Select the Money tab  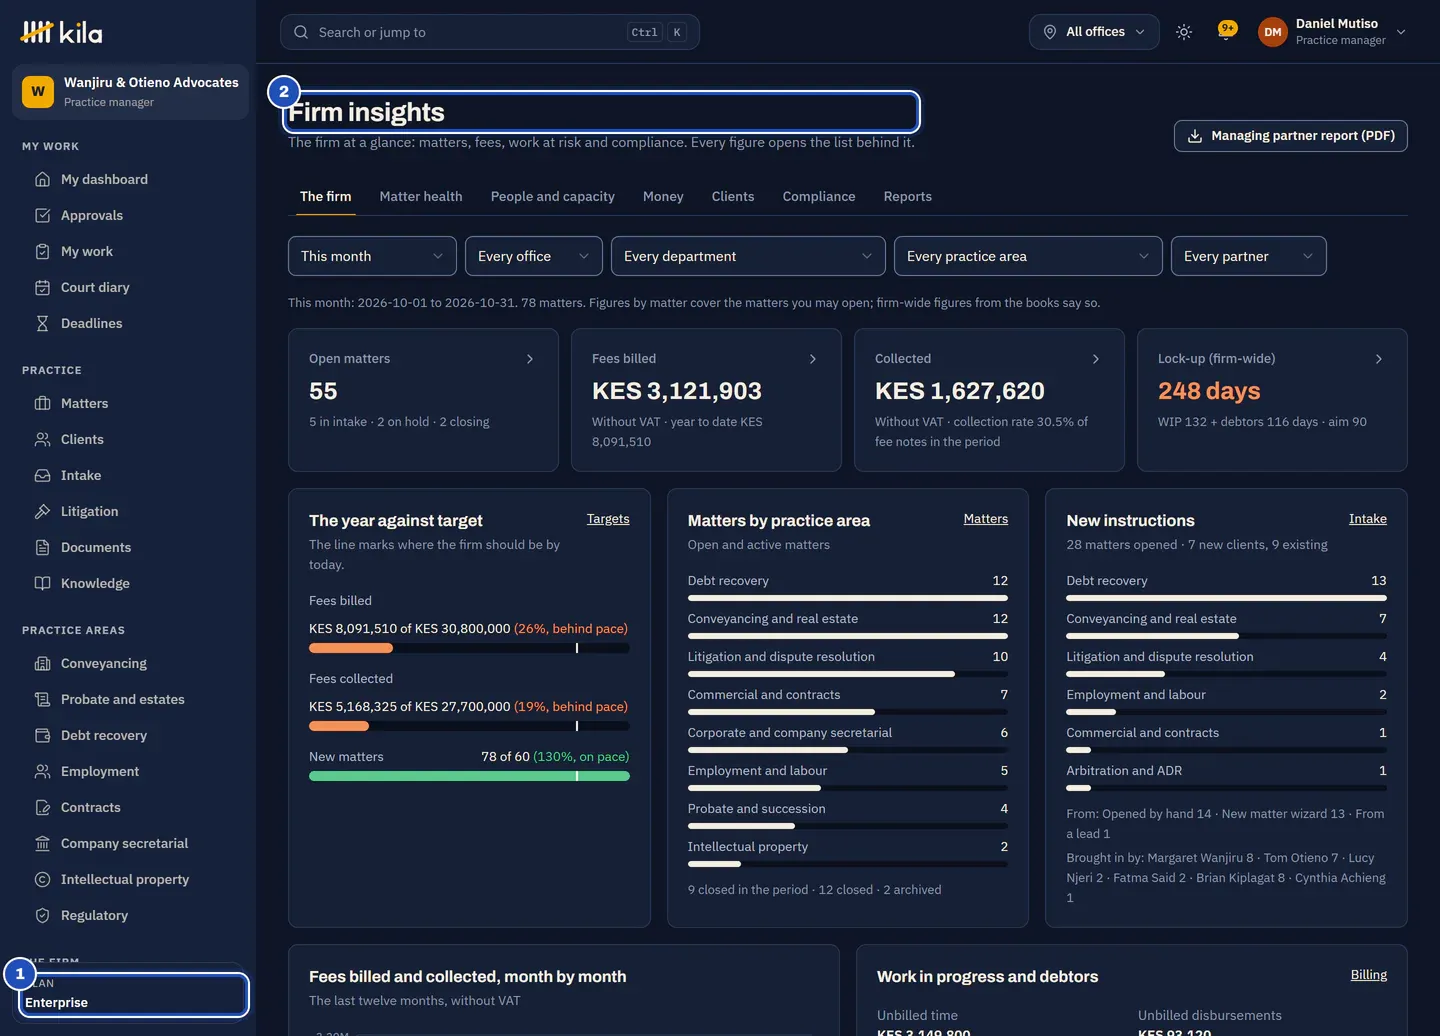pyautogui.click(x=663, y=196)
